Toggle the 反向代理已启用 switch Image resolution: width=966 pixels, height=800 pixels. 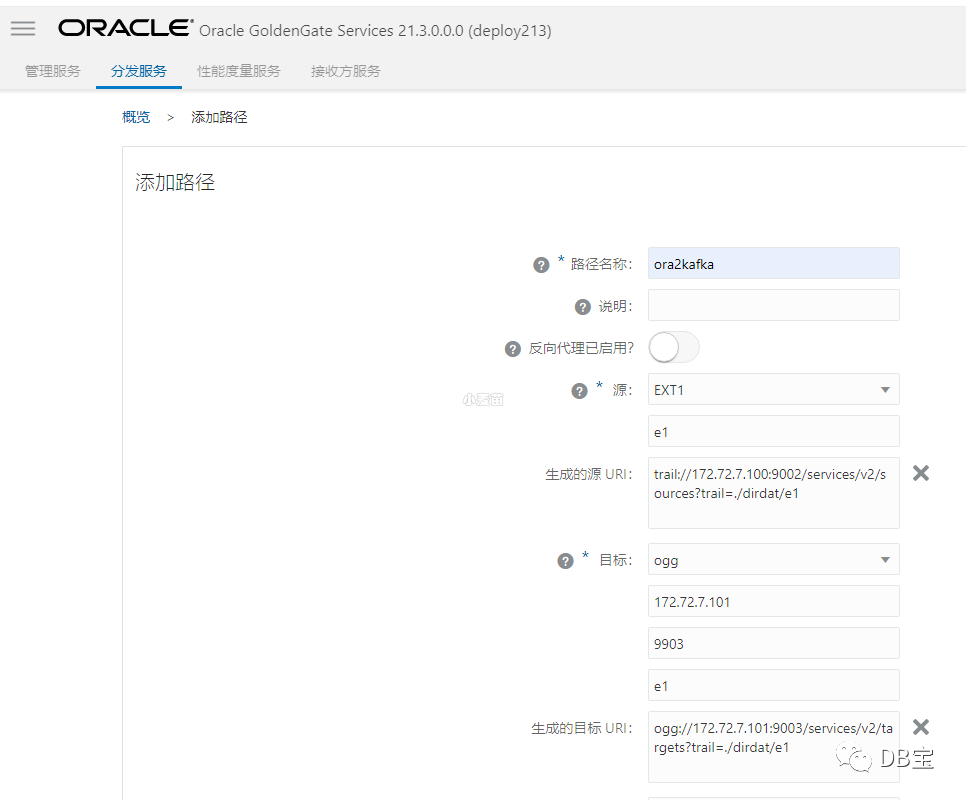(x=674, y=347)
